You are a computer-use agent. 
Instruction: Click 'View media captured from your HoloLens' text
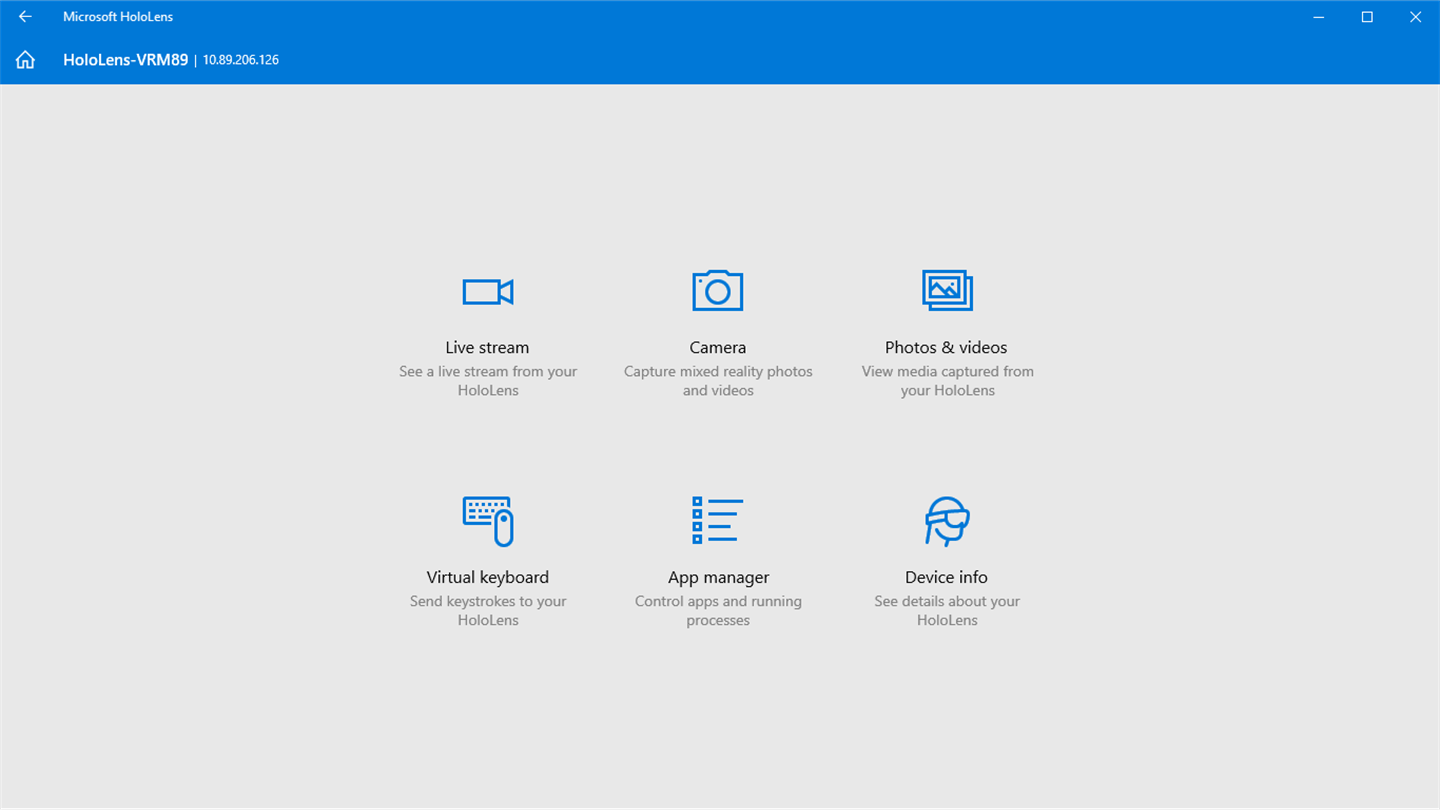(947, 381)
